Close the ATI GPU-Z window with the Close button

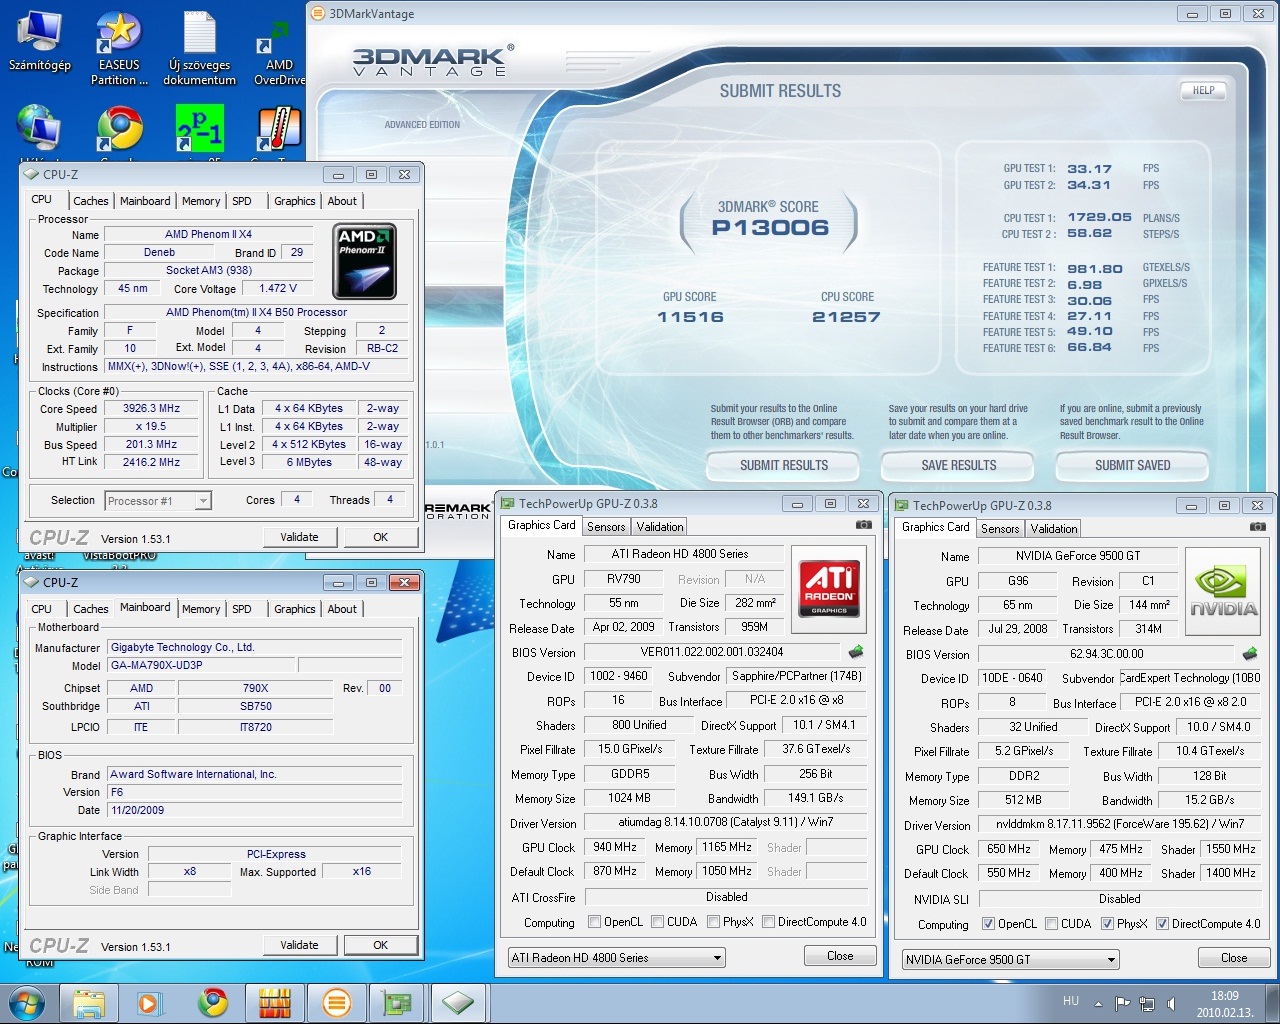pos(840,956)
